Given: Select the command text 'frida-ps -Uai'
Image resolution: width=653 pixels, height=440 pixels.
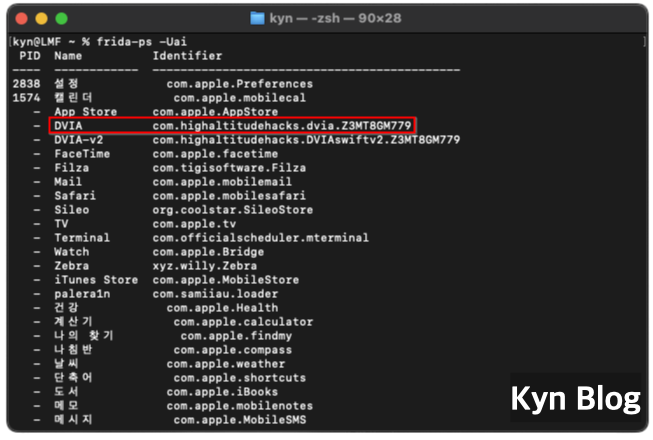Looking at the screenshot, I should [x=142, y=42].
